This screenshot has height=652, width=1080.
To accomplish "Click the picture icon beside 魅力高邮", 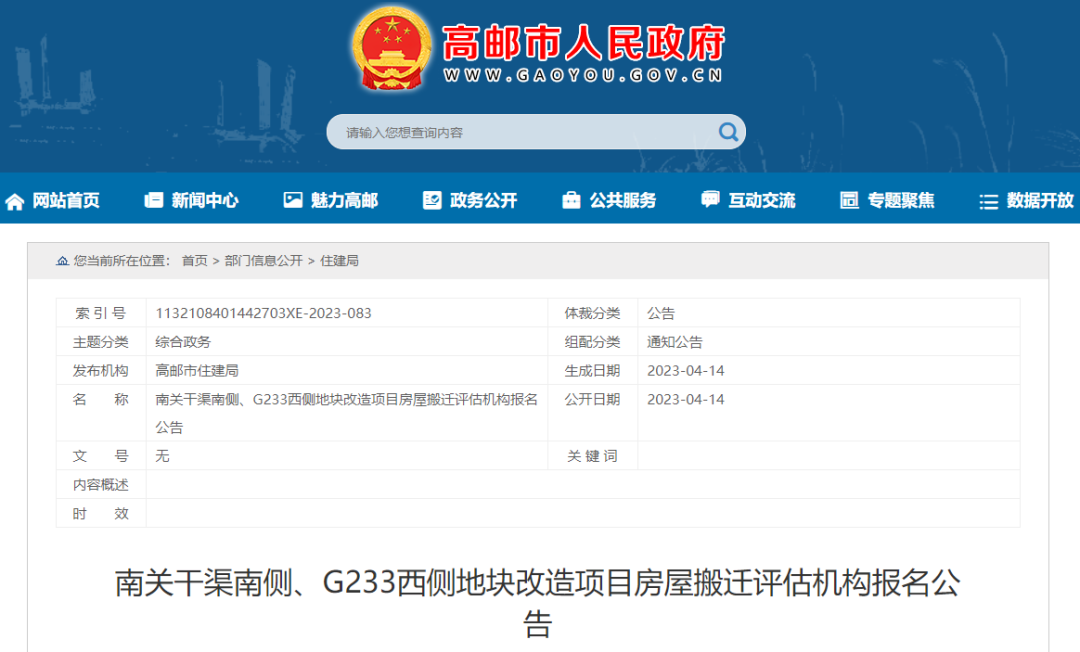I will click(x=292, y=200).
